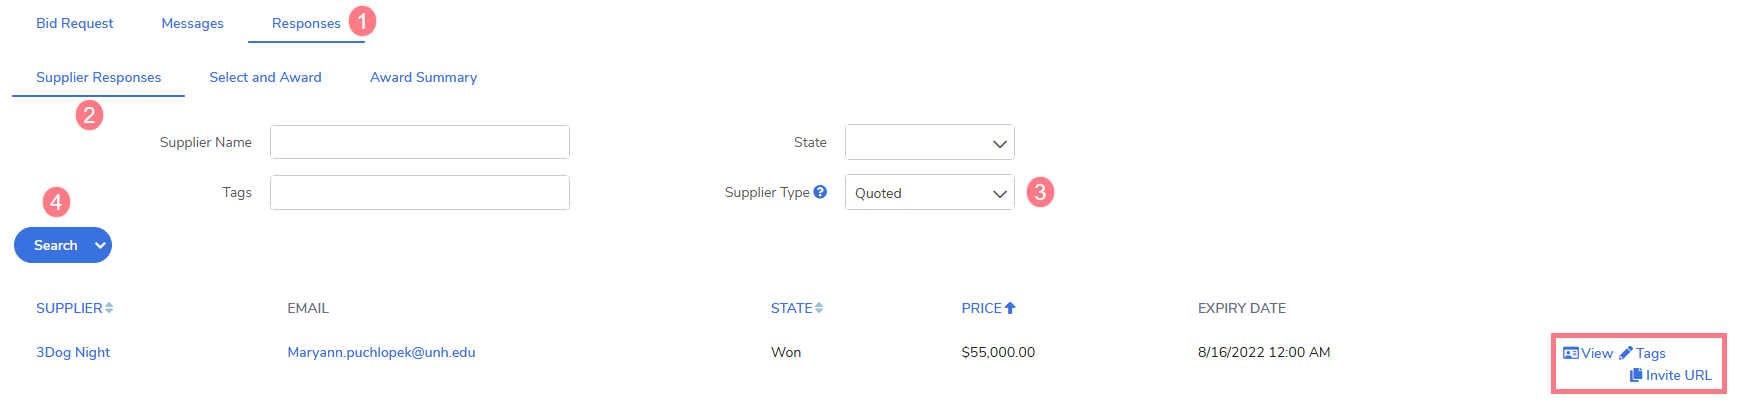Open the Select and Award sub-tab
Image resolution: width=1754 pixels, height=404 pixels.
point(265,77)
